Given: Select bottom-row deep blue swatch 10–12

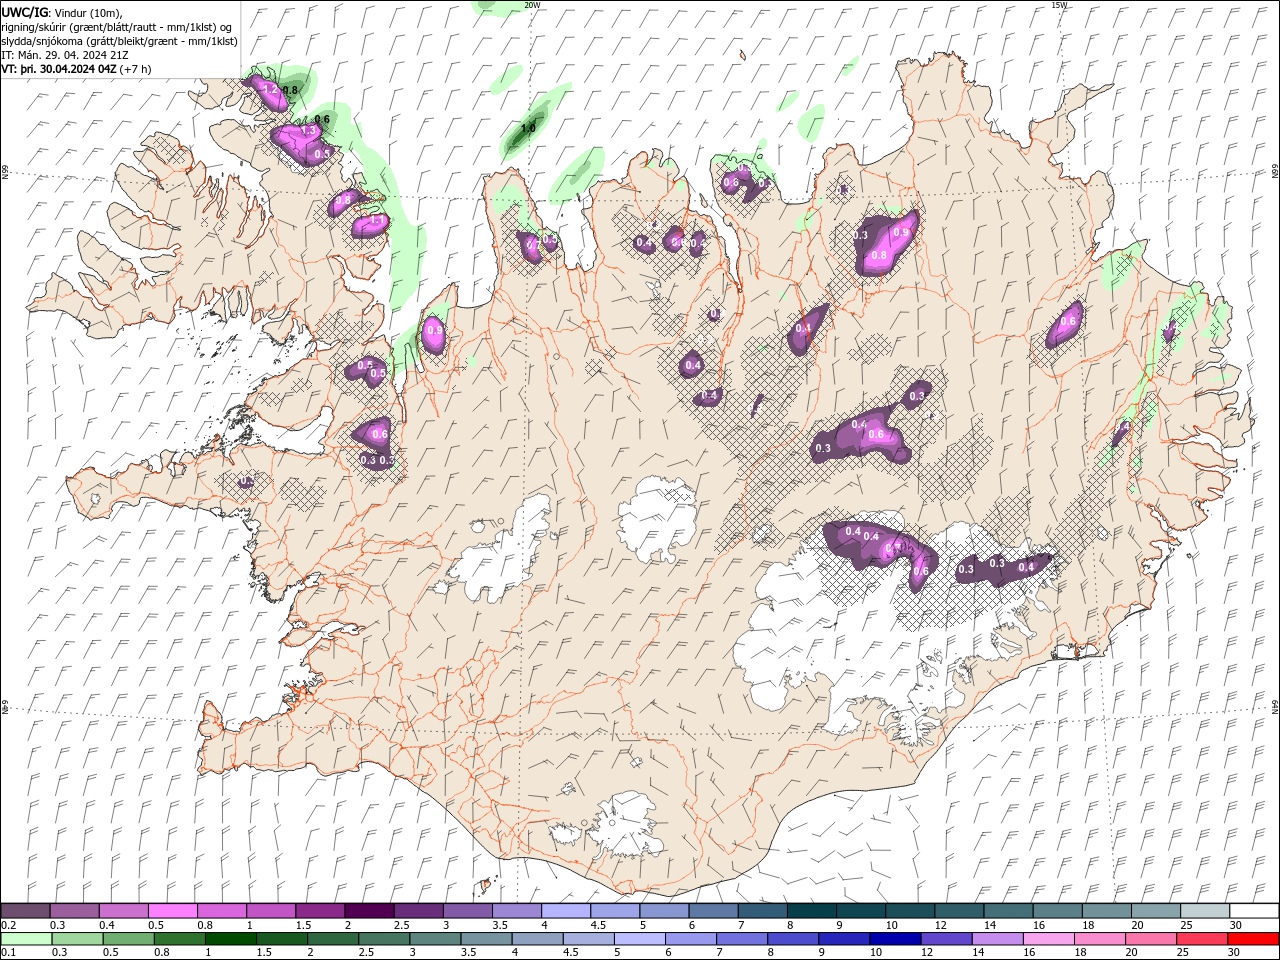Looking at the screenshot, I should (893, 939).
